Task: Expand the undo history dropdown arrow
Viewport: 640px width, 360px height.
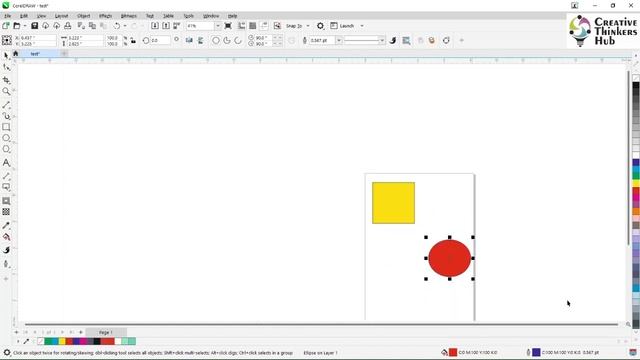Action: point(124,26)
